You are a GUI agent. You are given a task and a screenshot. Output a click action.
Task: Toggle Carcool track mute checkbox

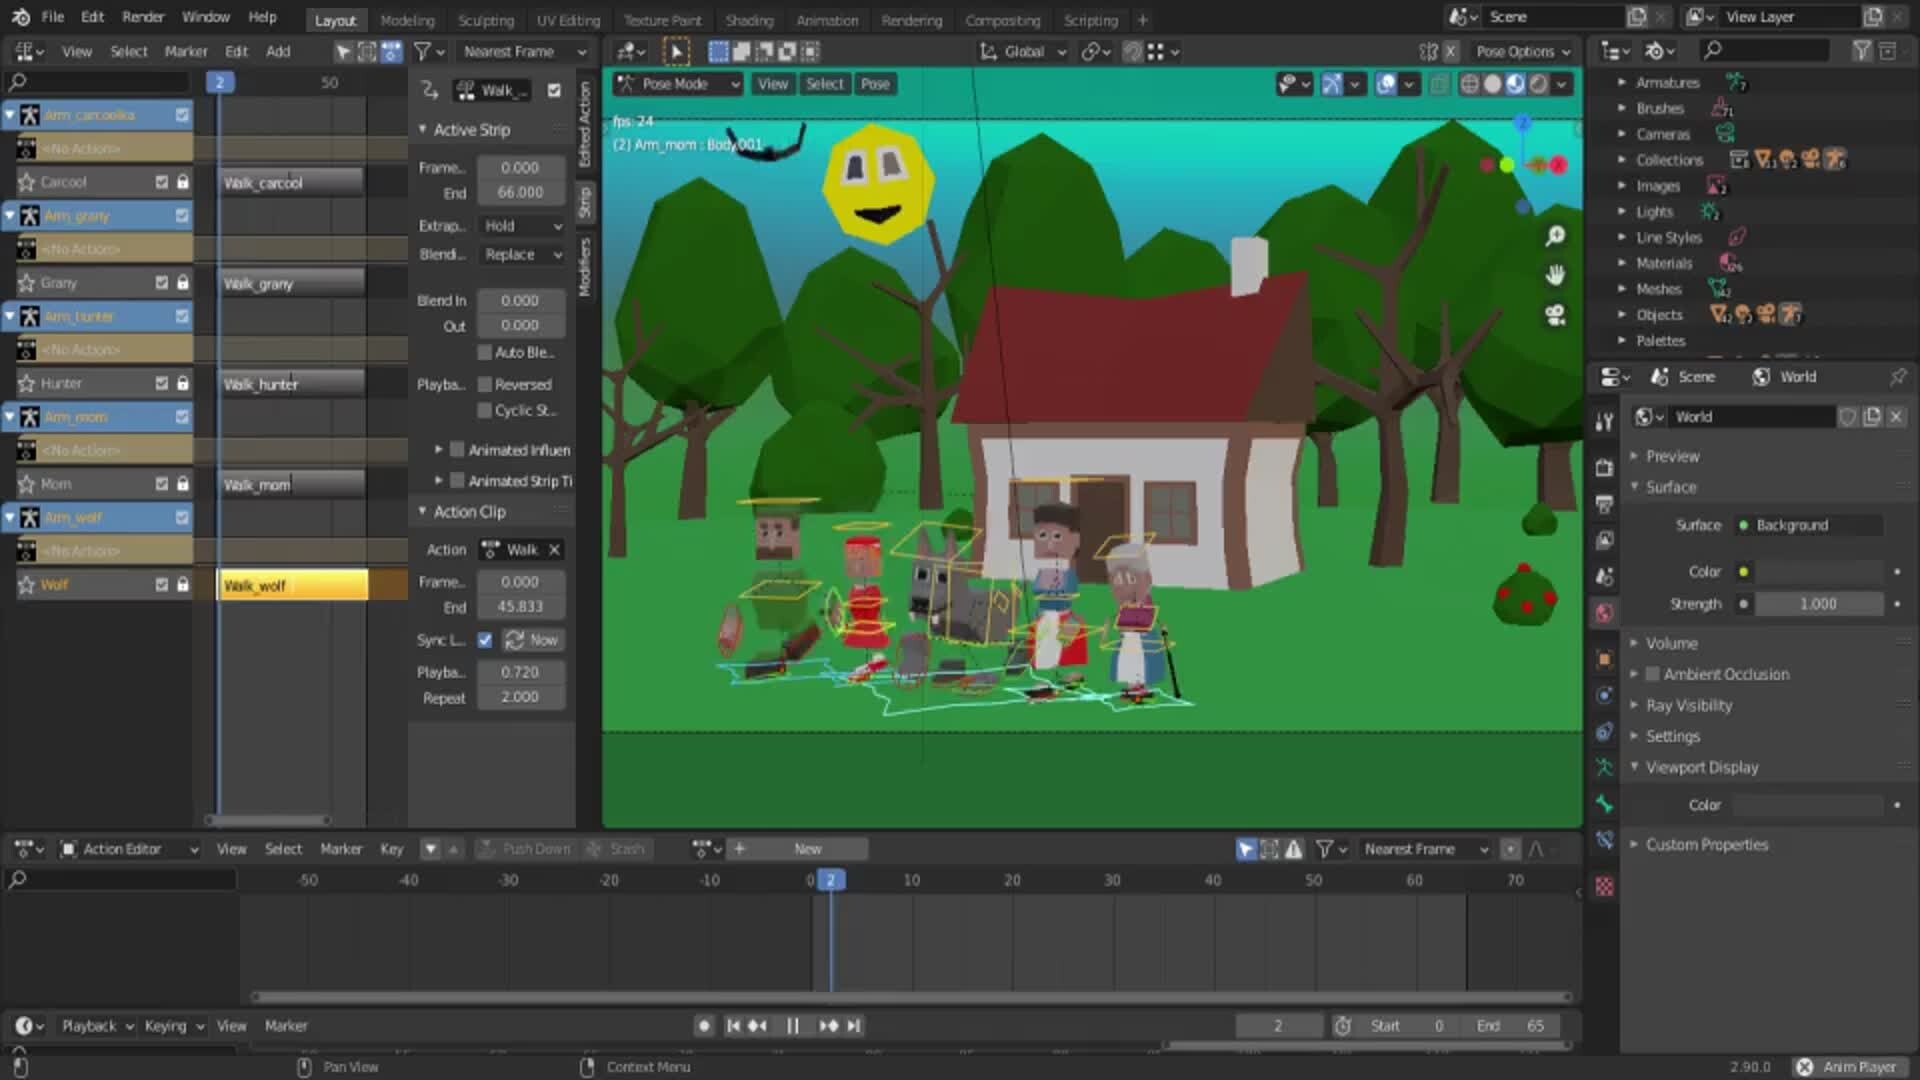click(161, 182)
